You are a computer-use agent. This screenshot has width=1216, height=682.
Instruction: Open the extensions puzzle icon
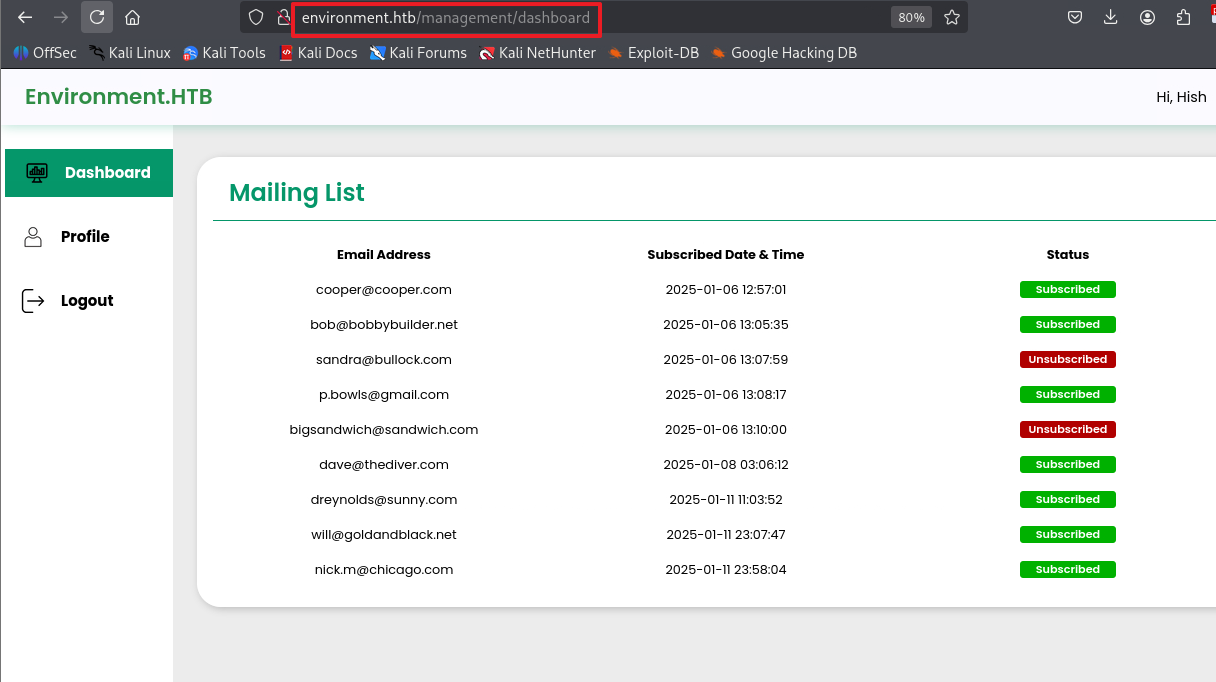[1184, 17]
